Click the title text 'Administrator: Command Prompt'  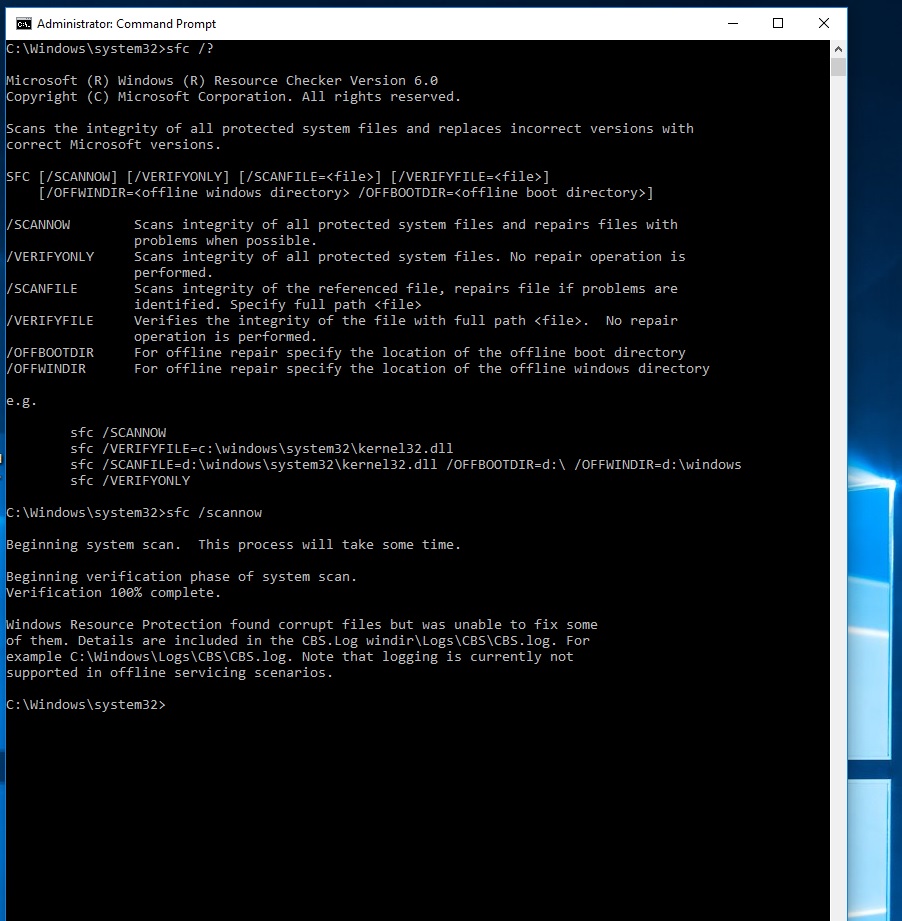(x=126, y=24)
